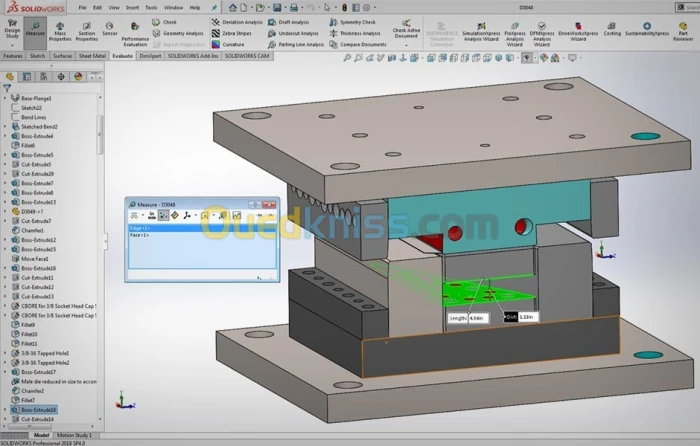Screen dimensions: 700x446
Task: Expand the 3/8-16 Tapped Hole1 feature
Action: 5,353
